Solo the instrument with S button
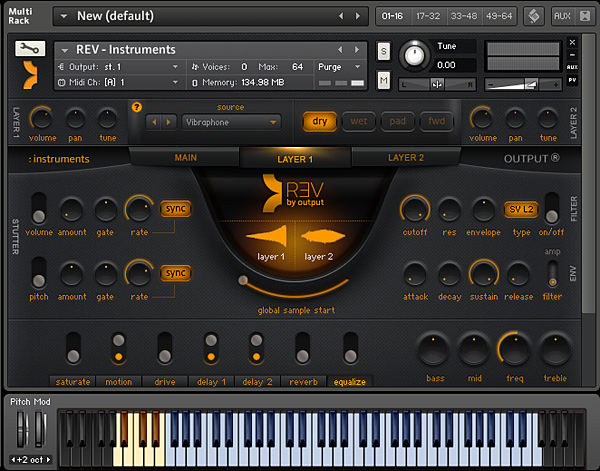Image resolution: width=600 pixels, height=471 pixels. coord(383,51)
